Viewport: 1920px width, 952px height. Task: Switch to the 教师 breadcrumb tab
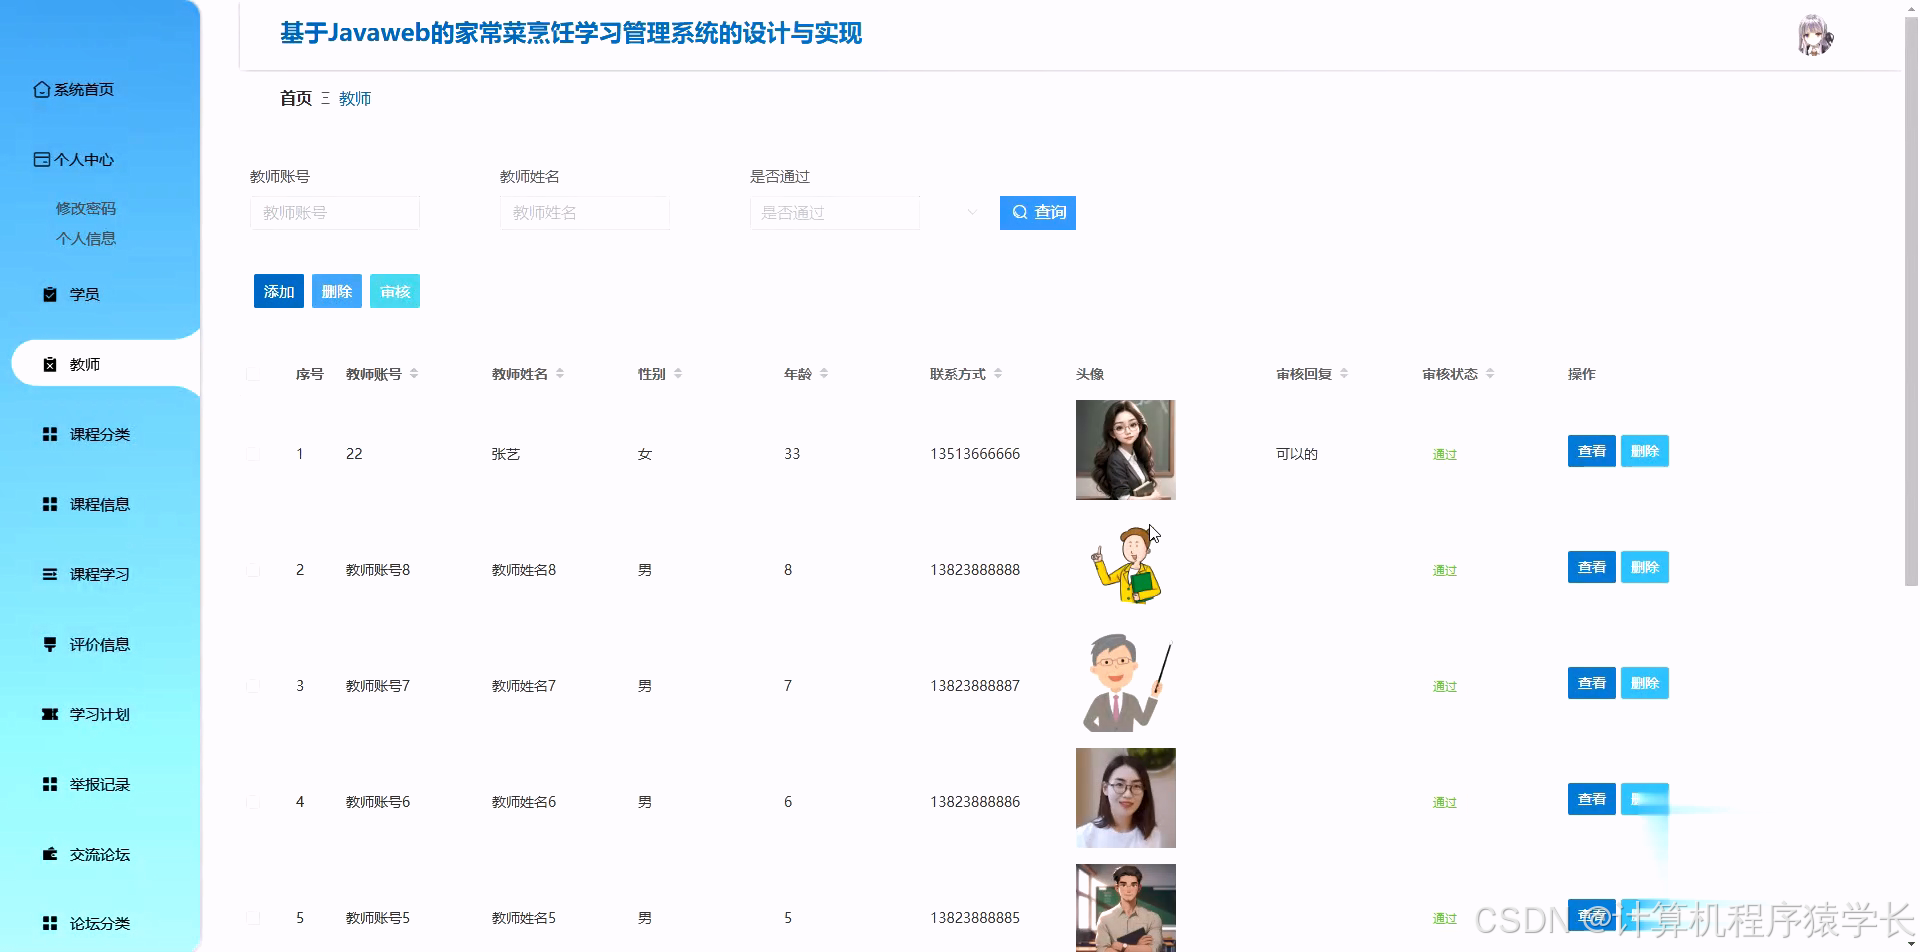click(354, 98)
